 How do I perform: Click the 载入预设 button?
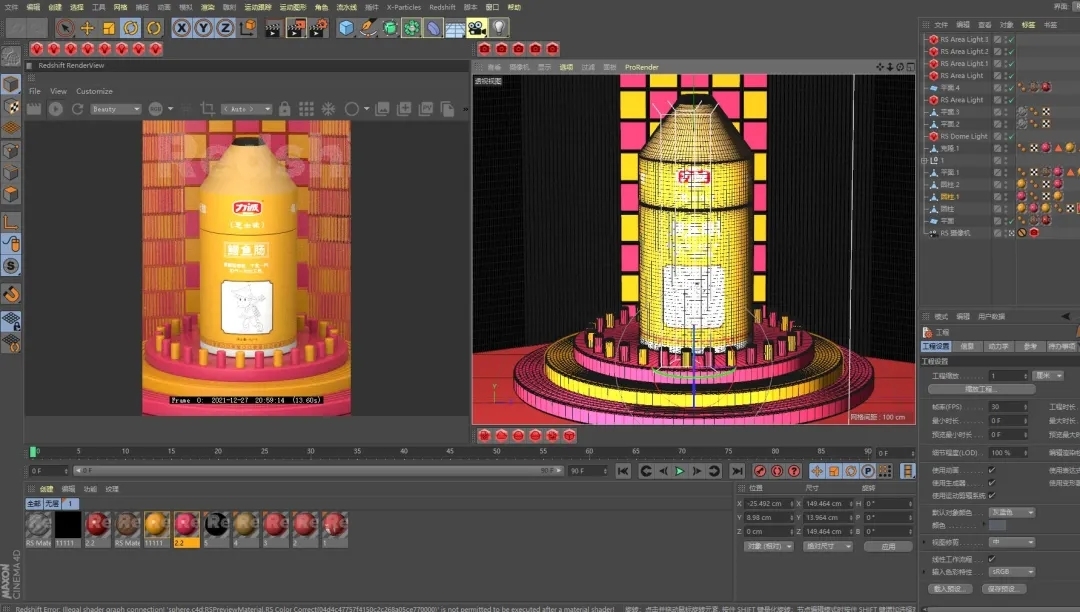(x=950, y=589)
